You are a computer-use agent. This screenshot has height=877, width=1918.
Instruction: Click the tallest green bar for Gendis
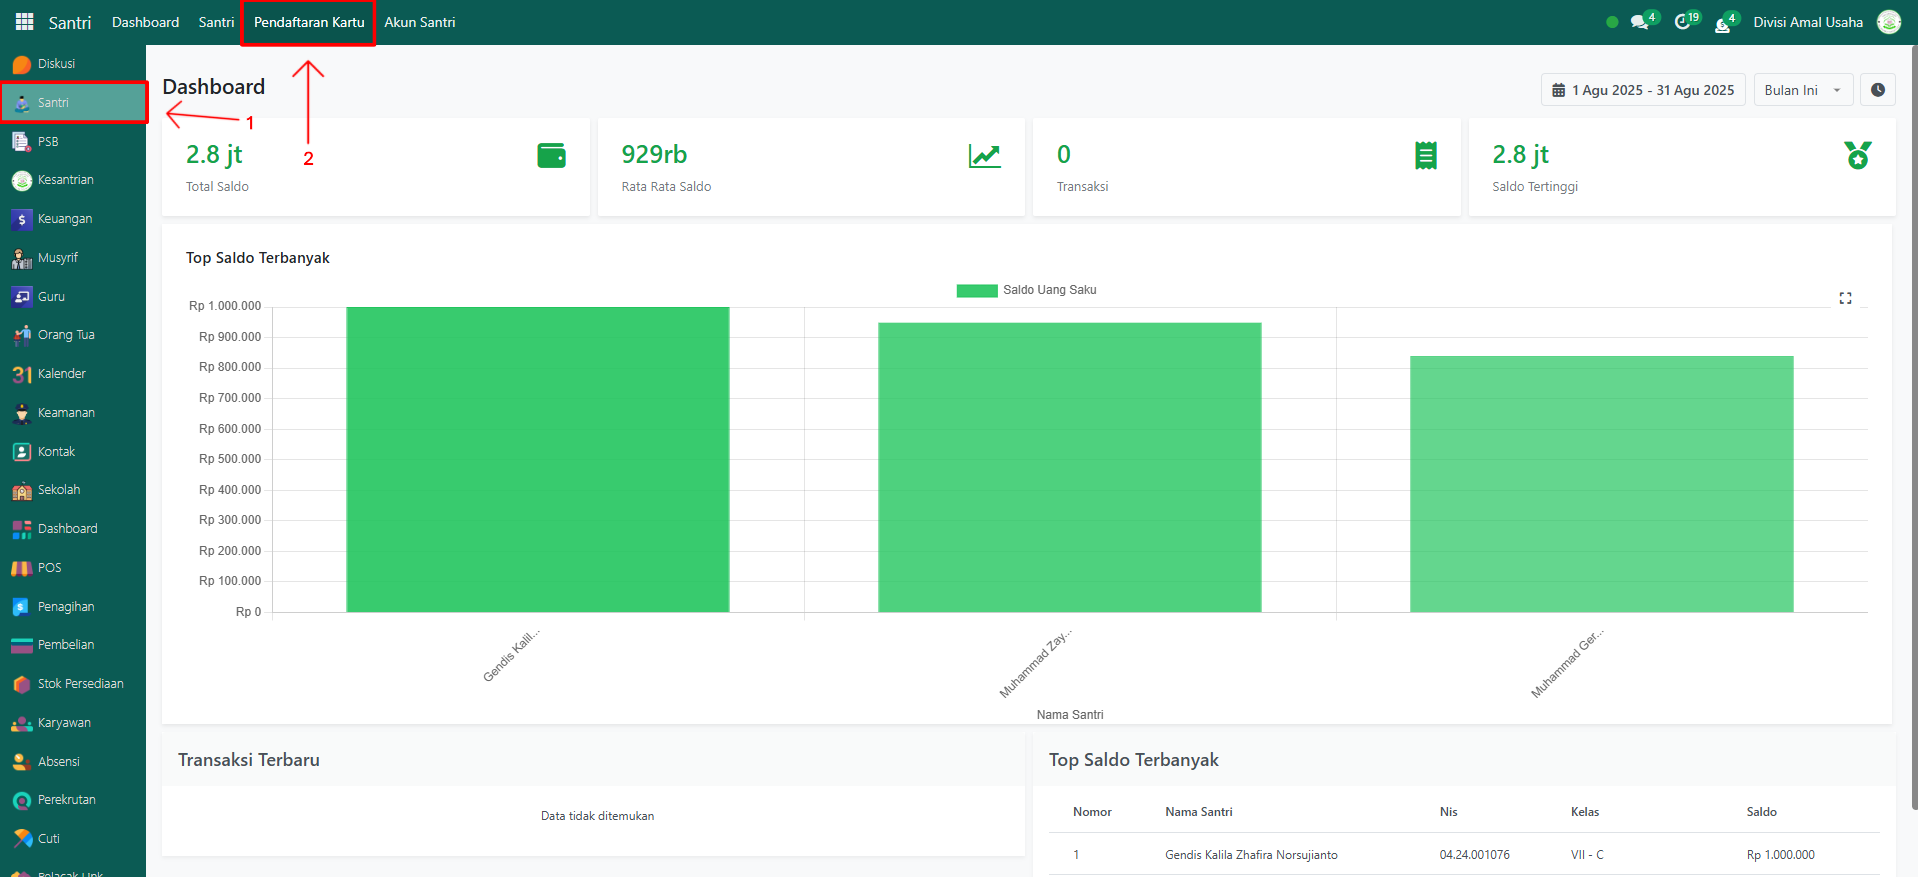click(x=537, y=460)
